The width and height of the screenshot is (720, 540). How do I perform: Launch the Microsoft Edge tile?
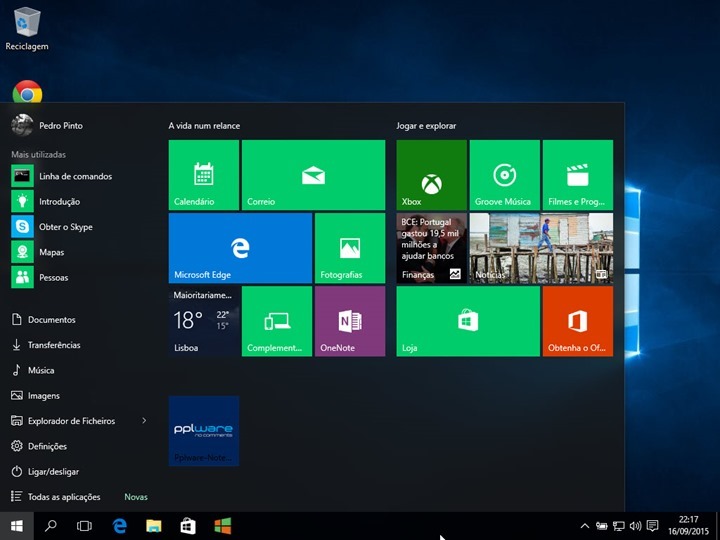(x=240, y=248)
